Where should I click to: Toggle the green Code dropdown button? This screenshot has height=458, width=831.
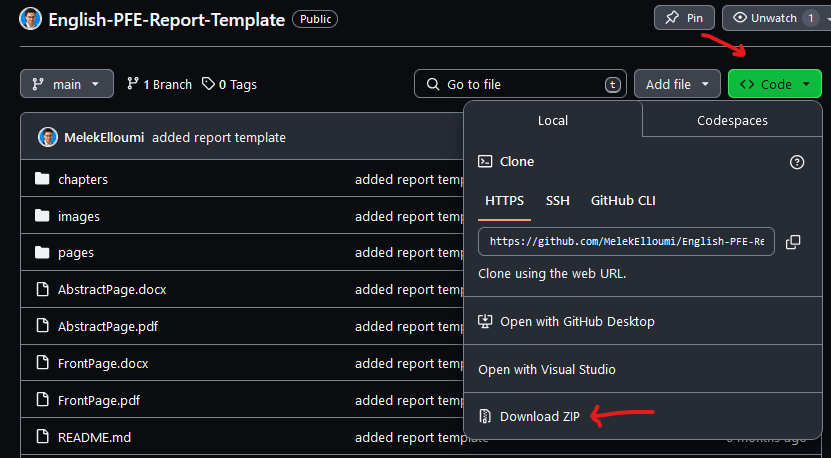(x=775, y=84)
